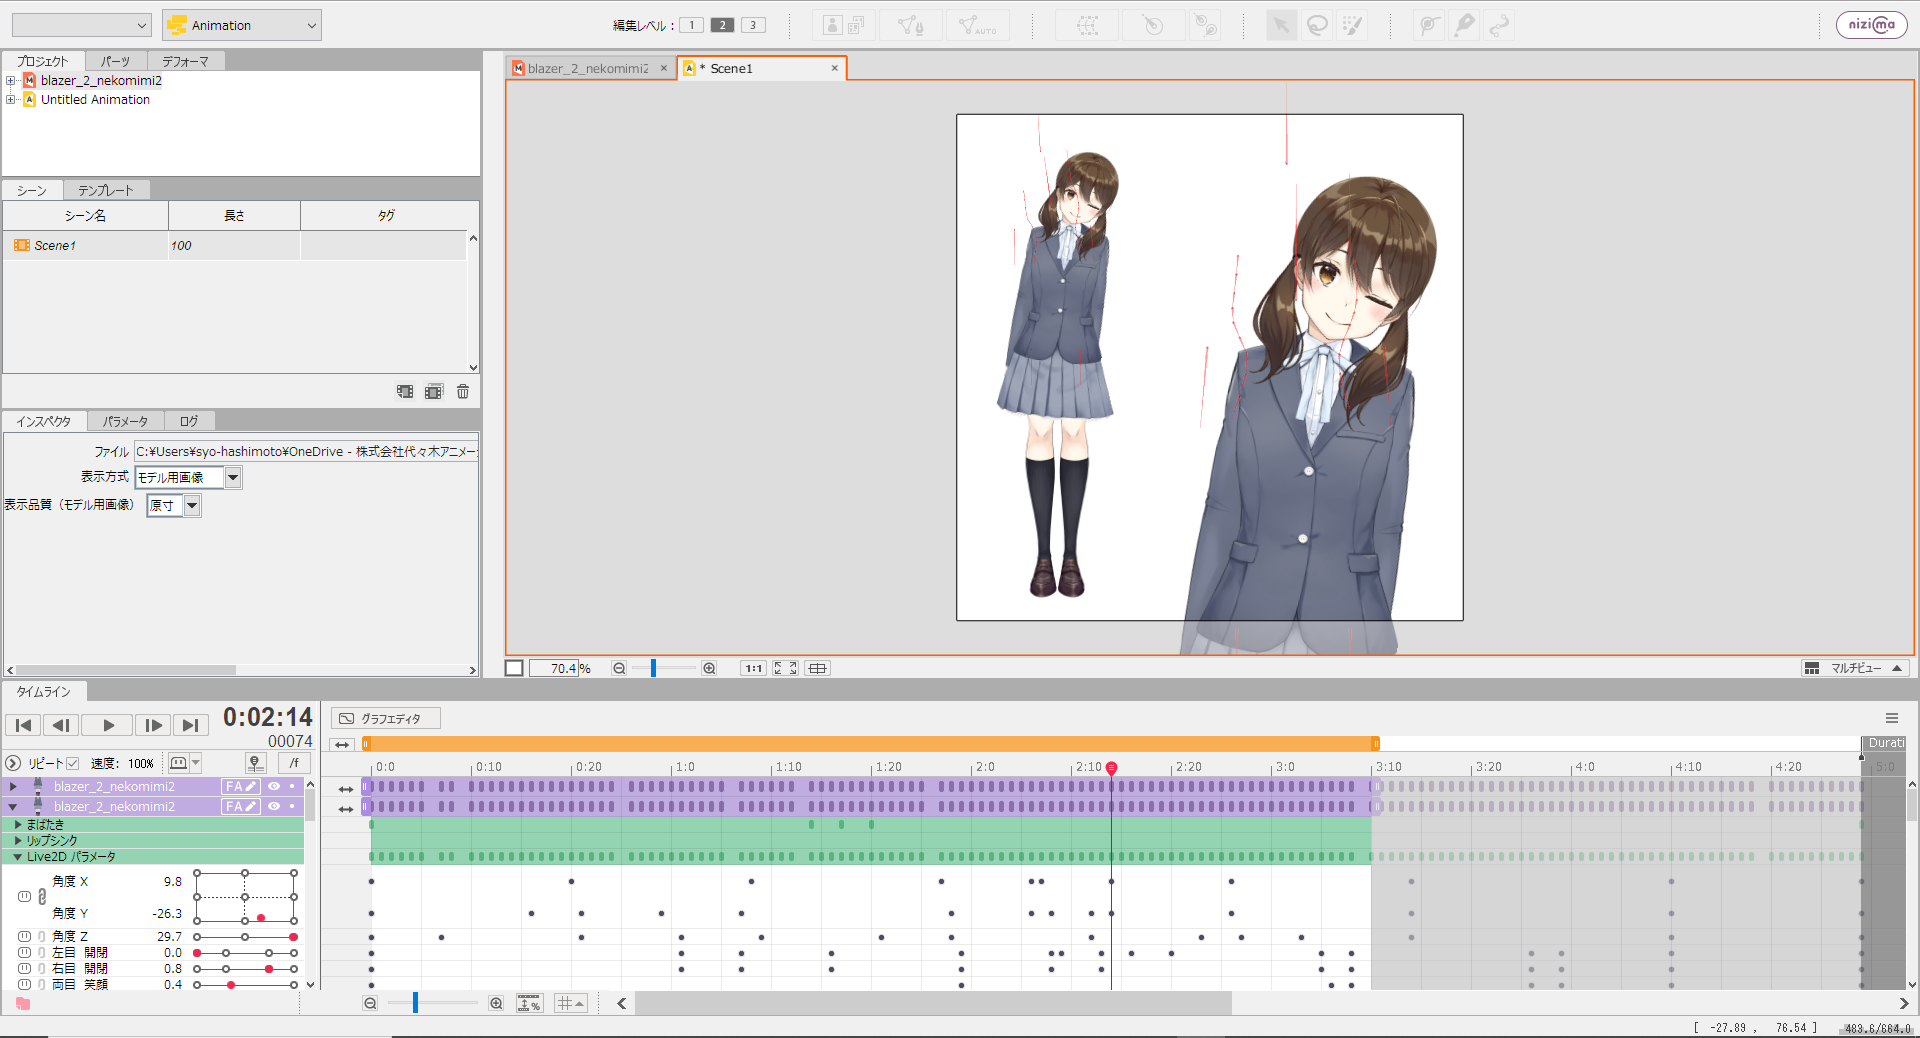Screen dimensions: 1920x1038
Task: Click the mesh auto-generate icon
Action: tap(977, 25)
